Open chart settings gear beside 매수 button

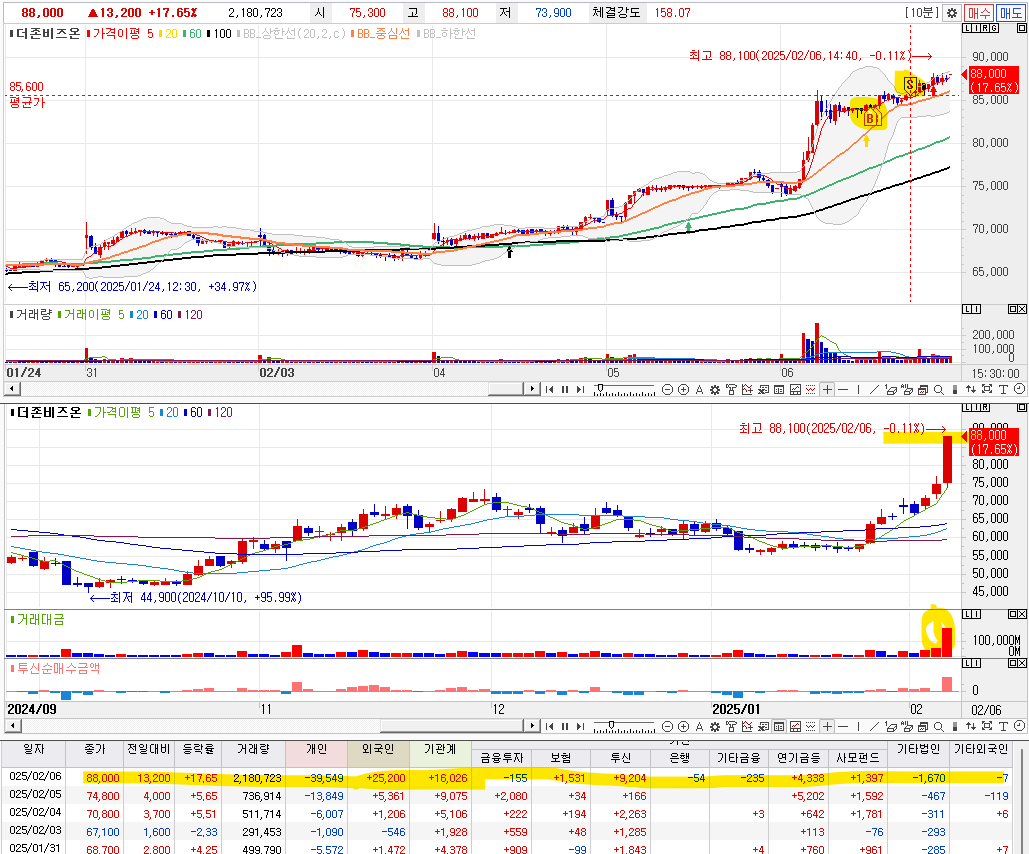tap(952, 12)
